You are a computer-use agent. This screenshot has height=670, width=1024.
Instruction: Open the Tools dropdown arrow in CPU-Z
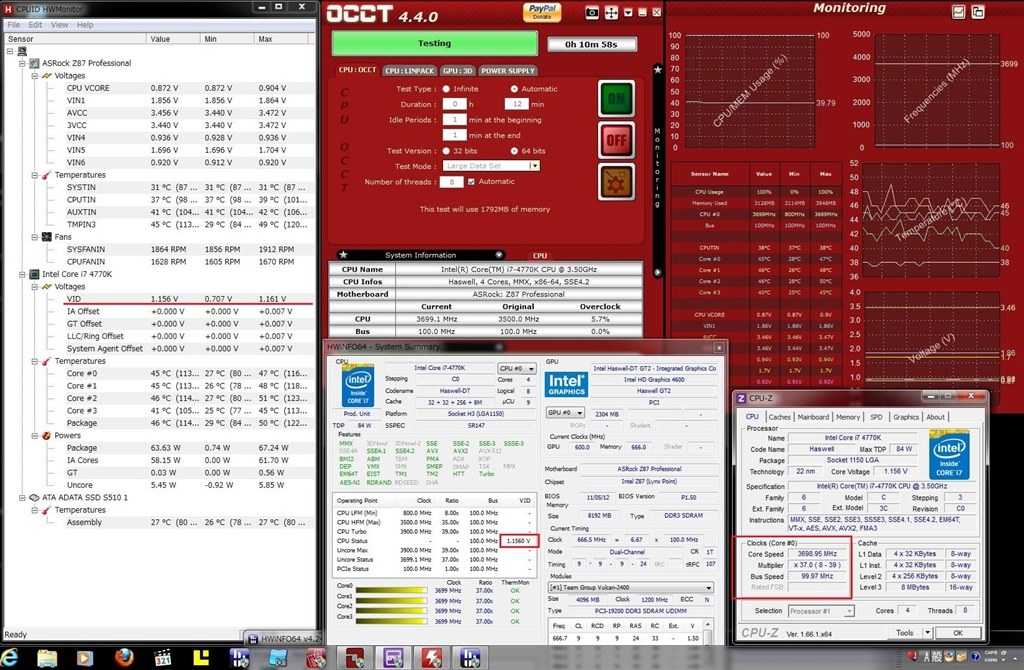coord(927,633)
